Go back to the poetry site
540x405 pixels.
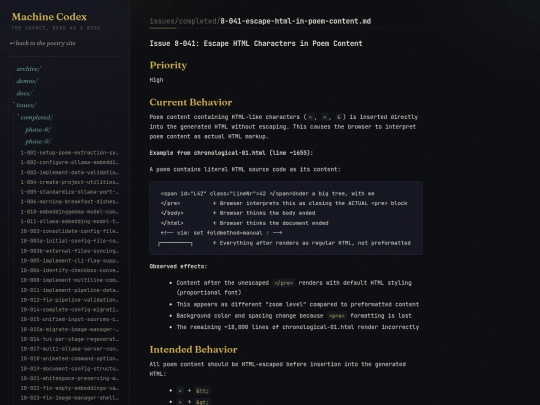tap(43, 43)
